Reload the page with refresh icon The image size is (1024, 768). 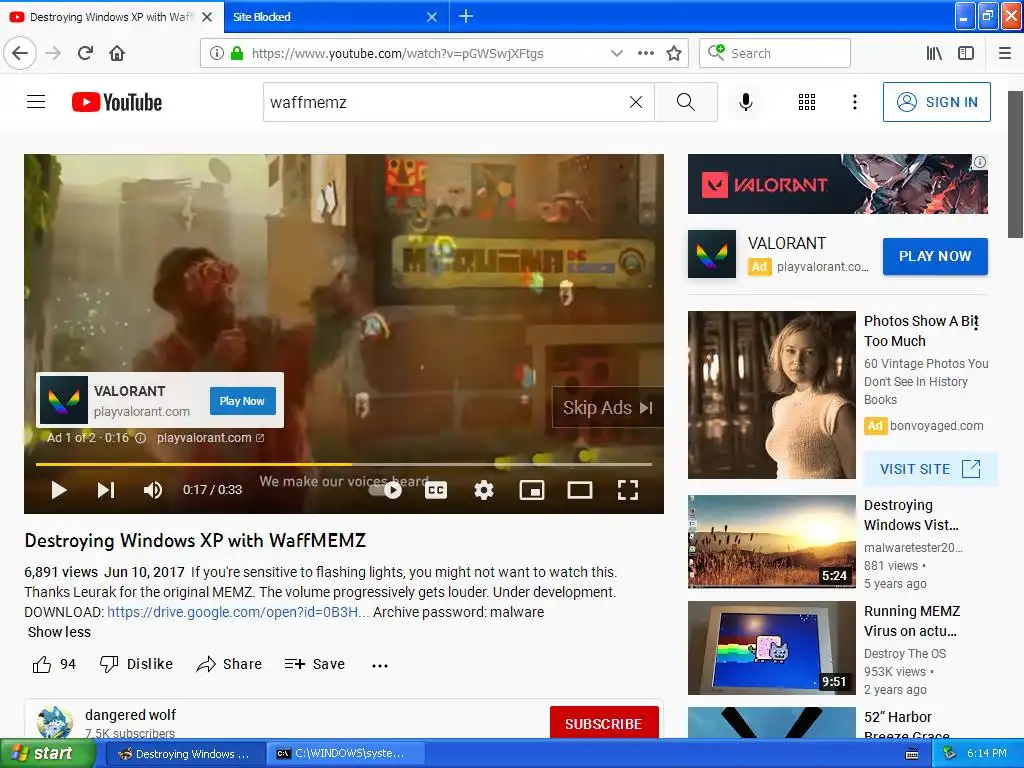click(x=85, y=53)
